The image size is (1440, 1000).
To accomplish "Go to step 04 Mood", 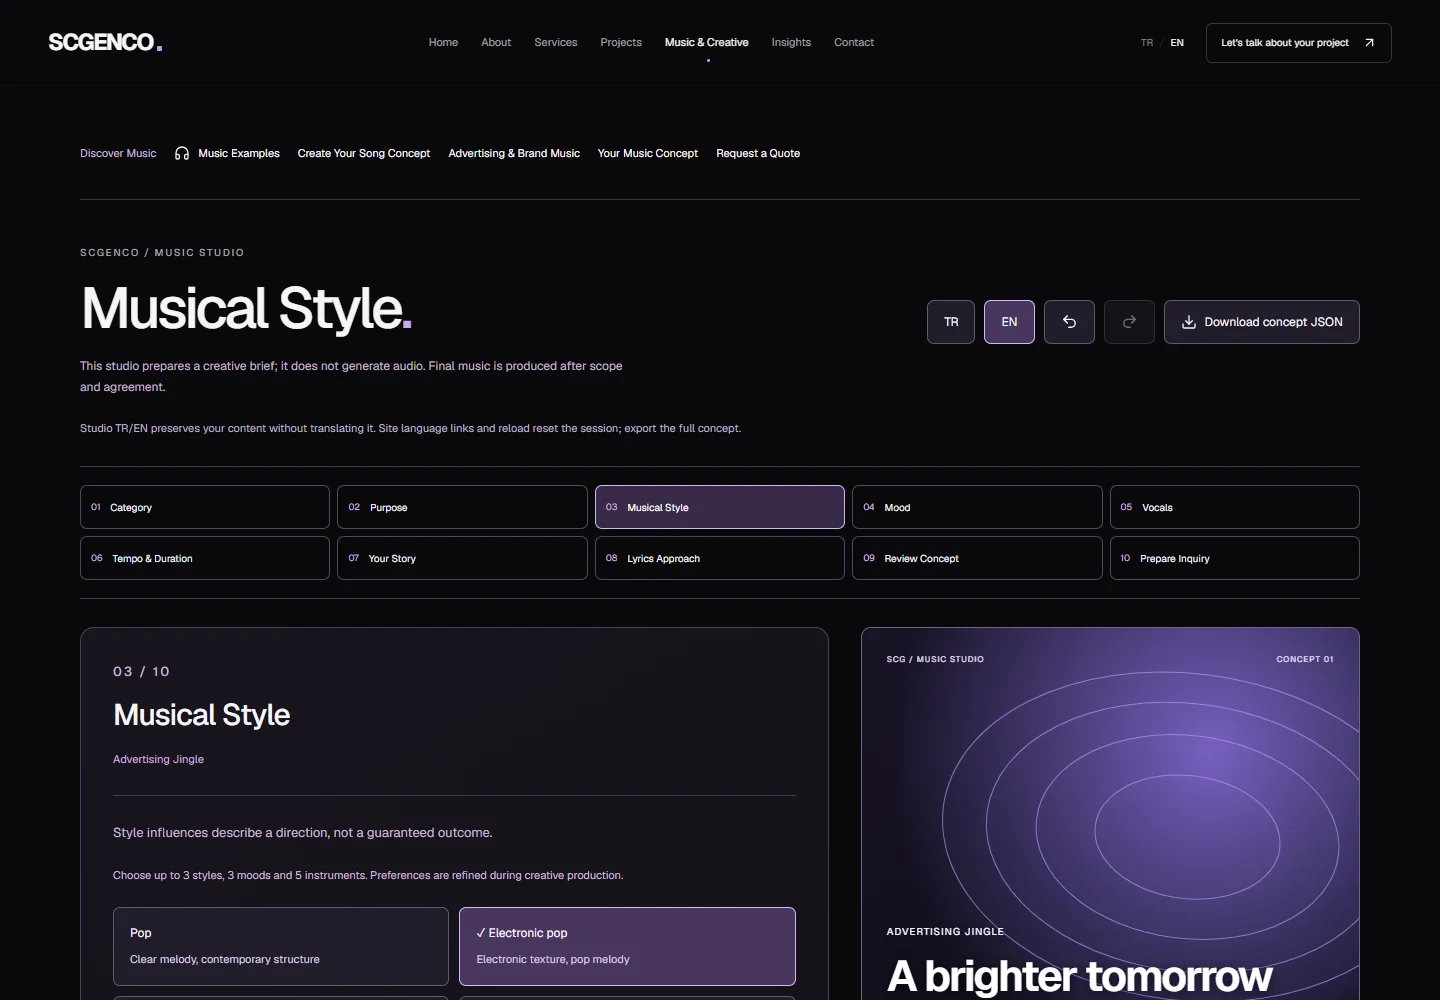I will (x=977, y=507).
